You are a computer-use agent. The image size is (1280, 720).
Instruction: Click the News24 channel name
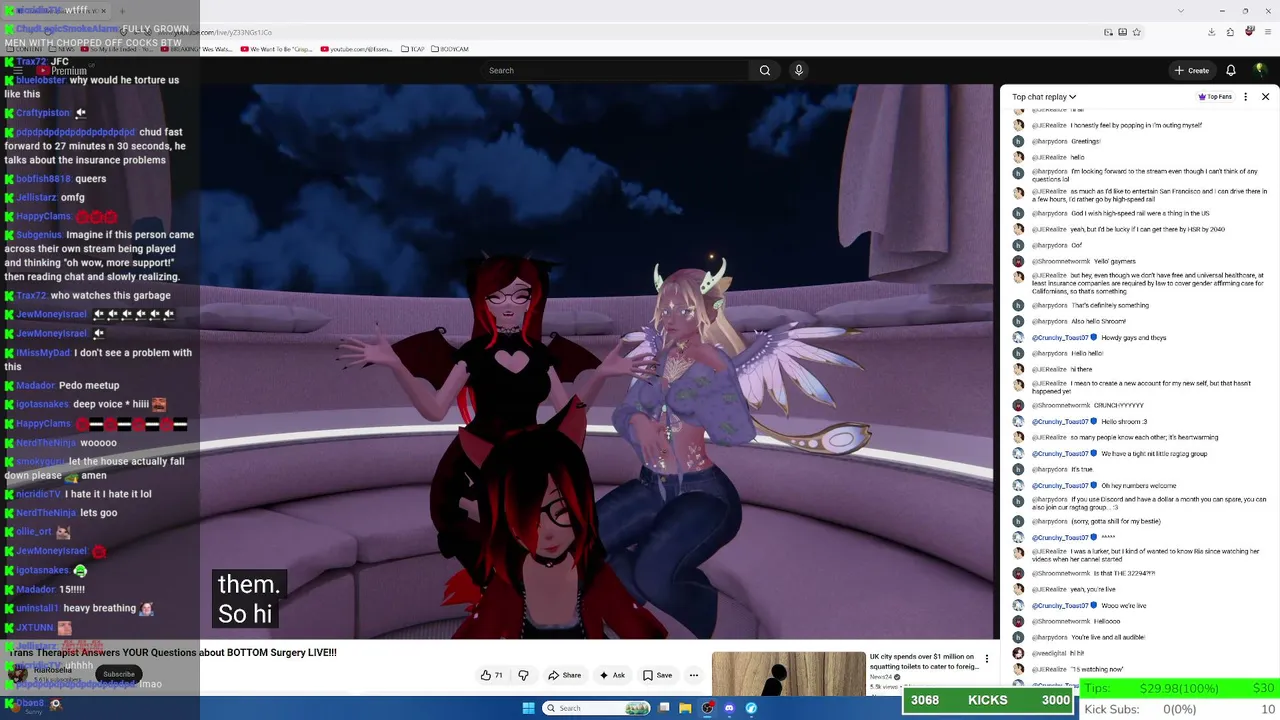(880, 677)
